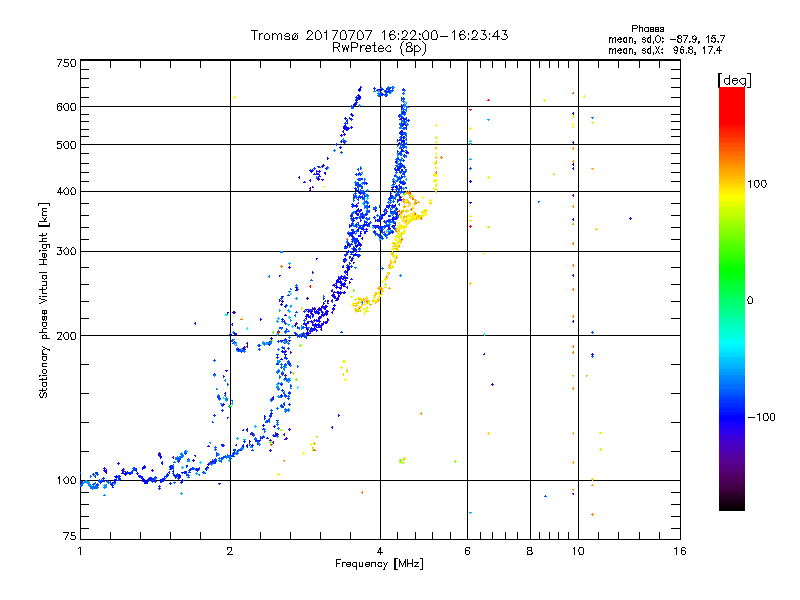Click the x-axis tick label '1'
This screenshot has width=800, height=600.
(80, 551)
